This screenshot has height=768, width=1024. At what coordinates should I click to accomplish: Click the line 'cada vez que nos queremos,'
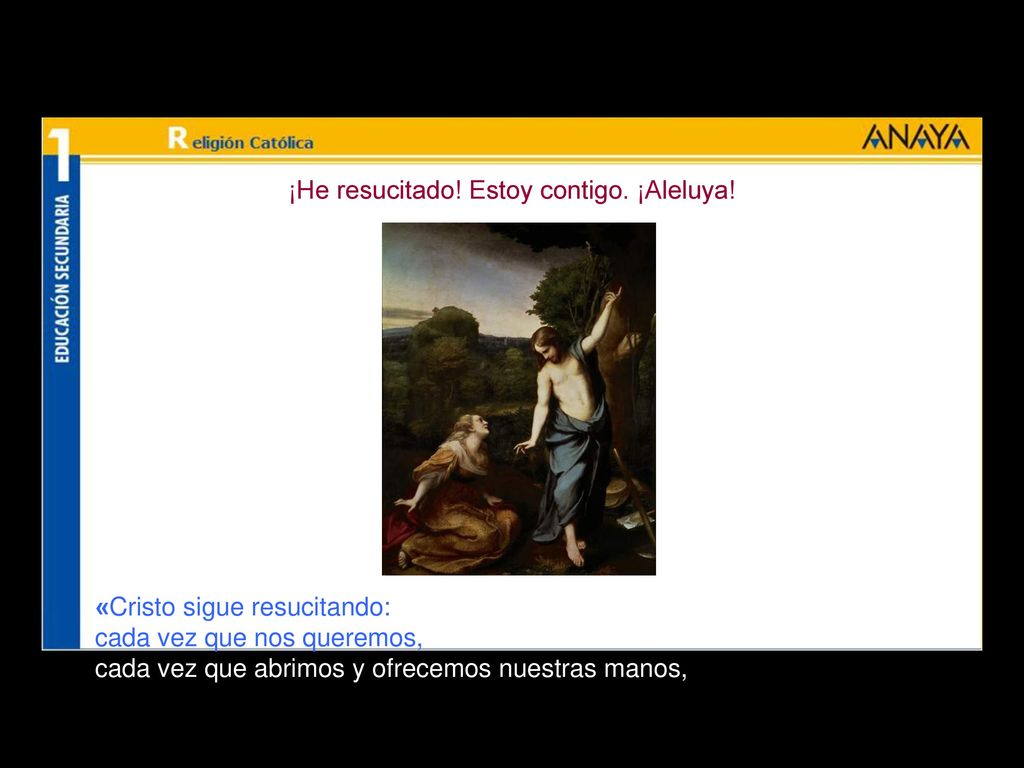259,637
